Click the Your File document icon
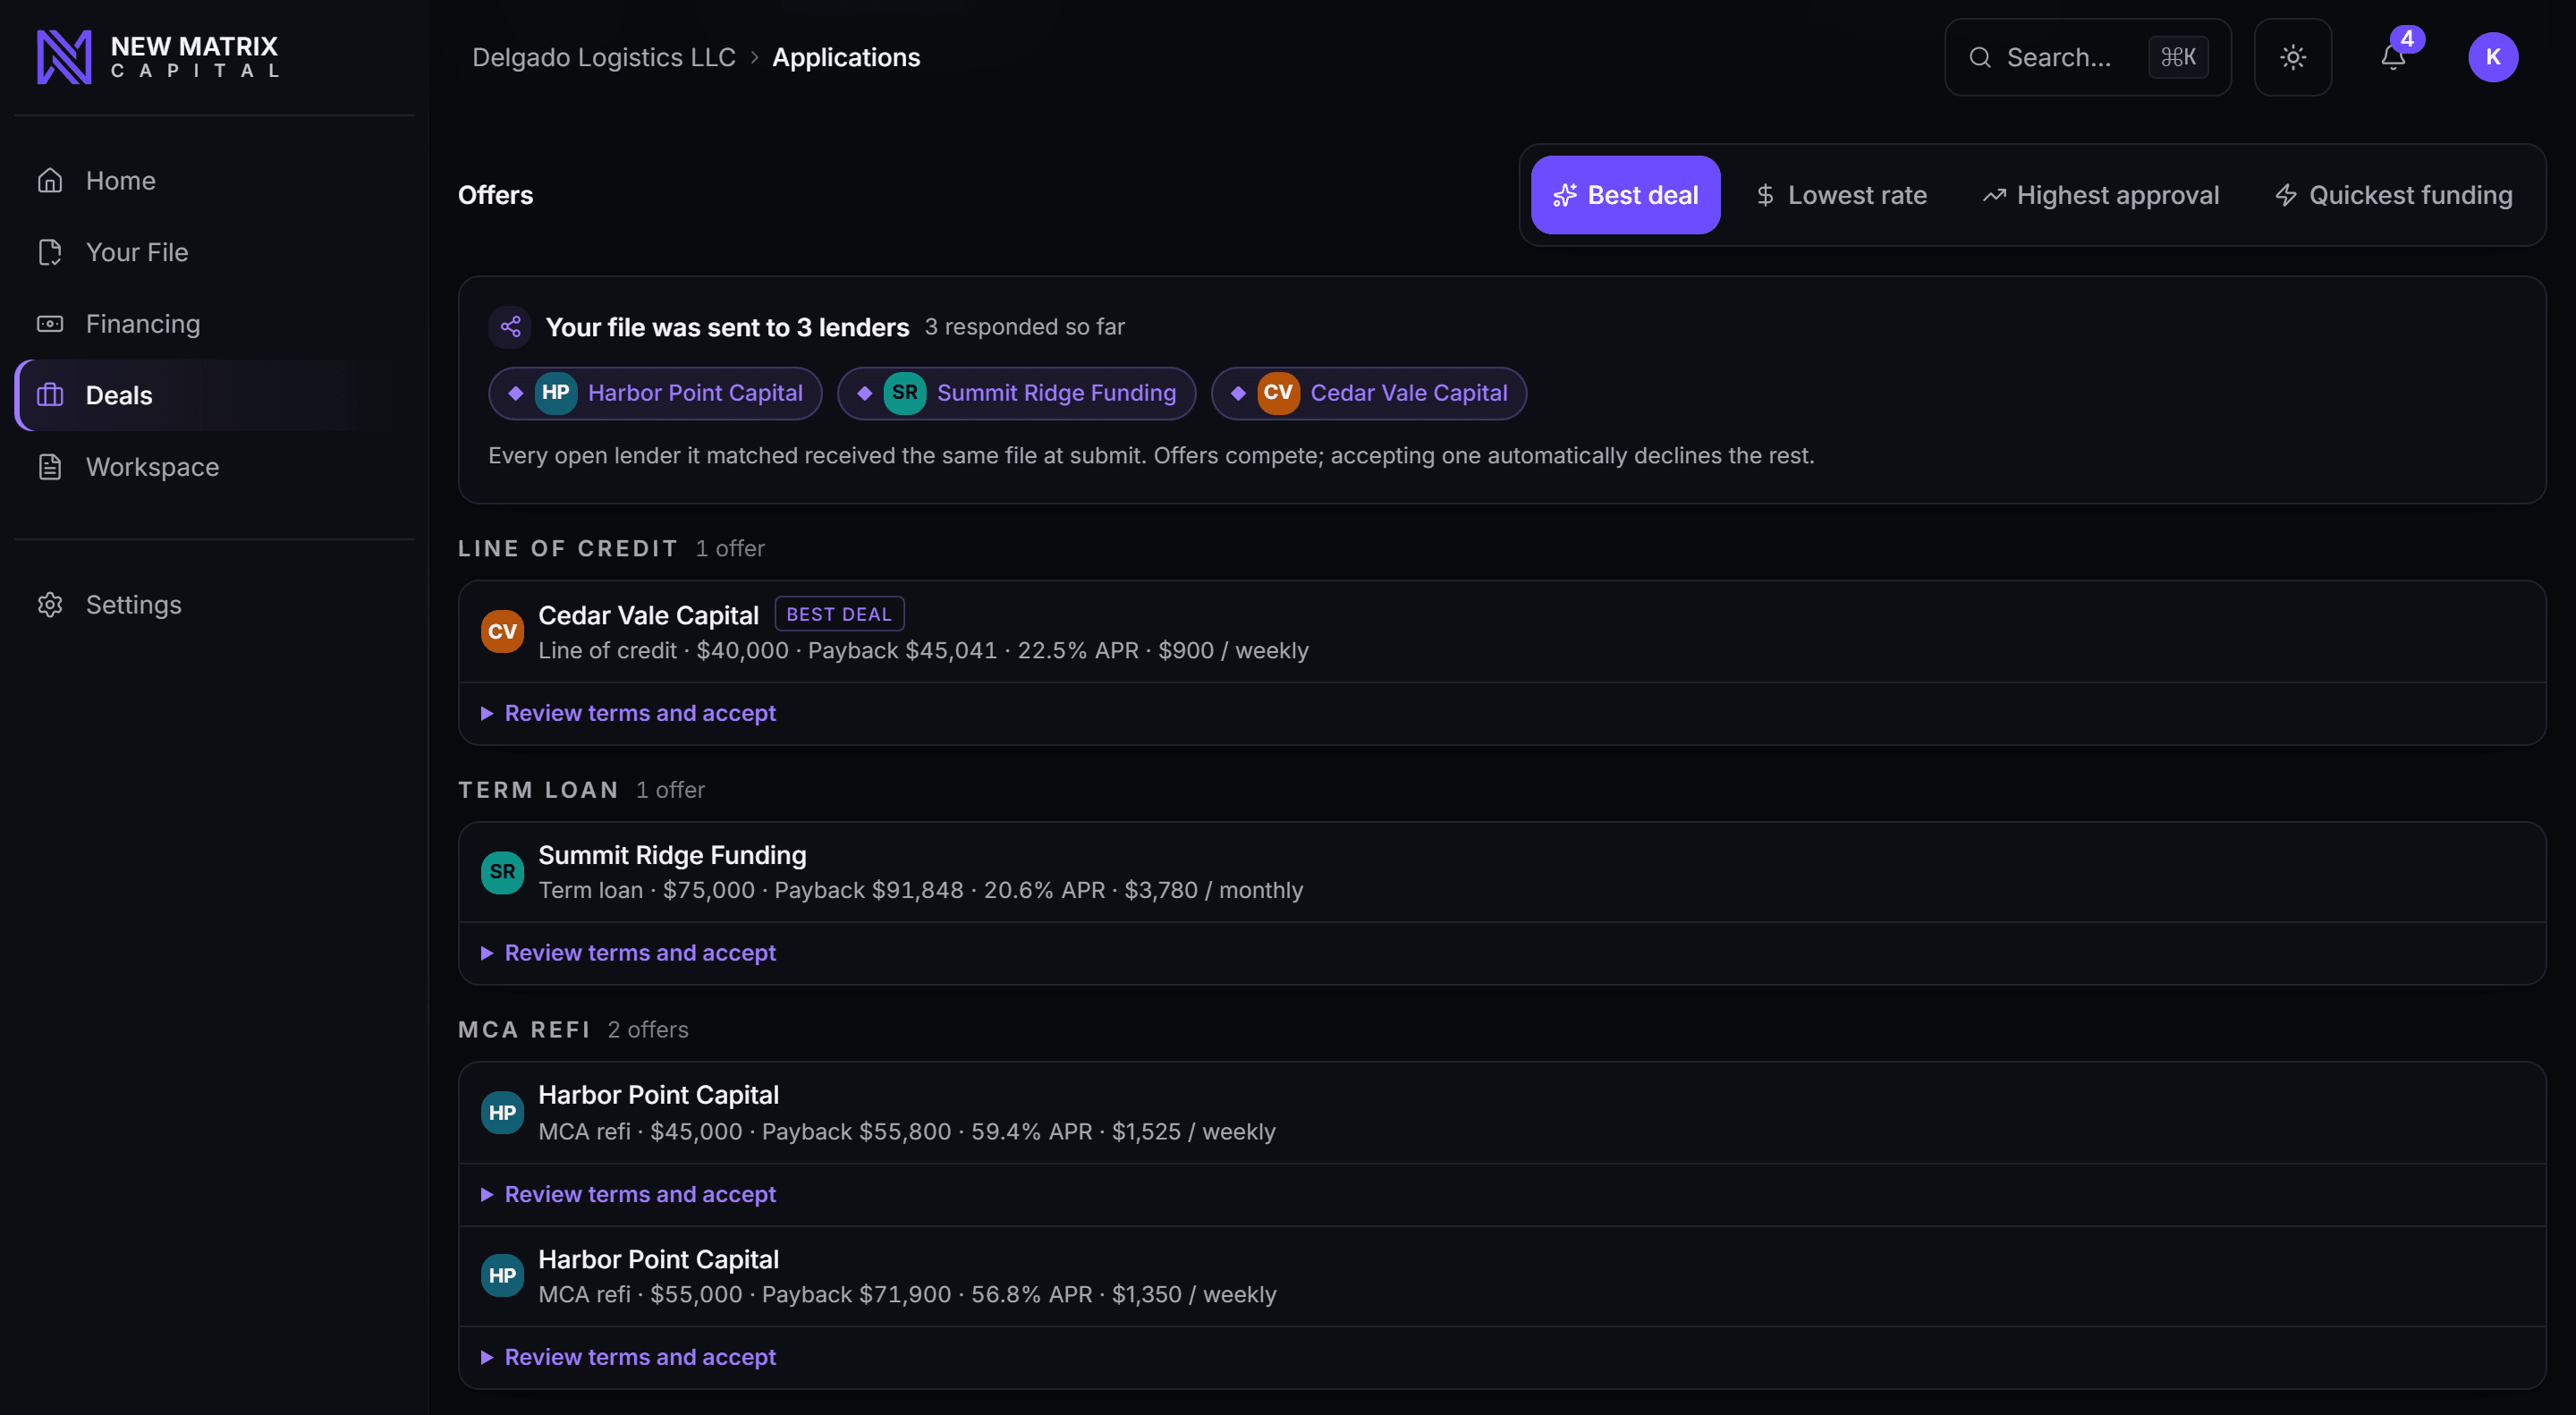2576x1415 pixels. point(50,252)
